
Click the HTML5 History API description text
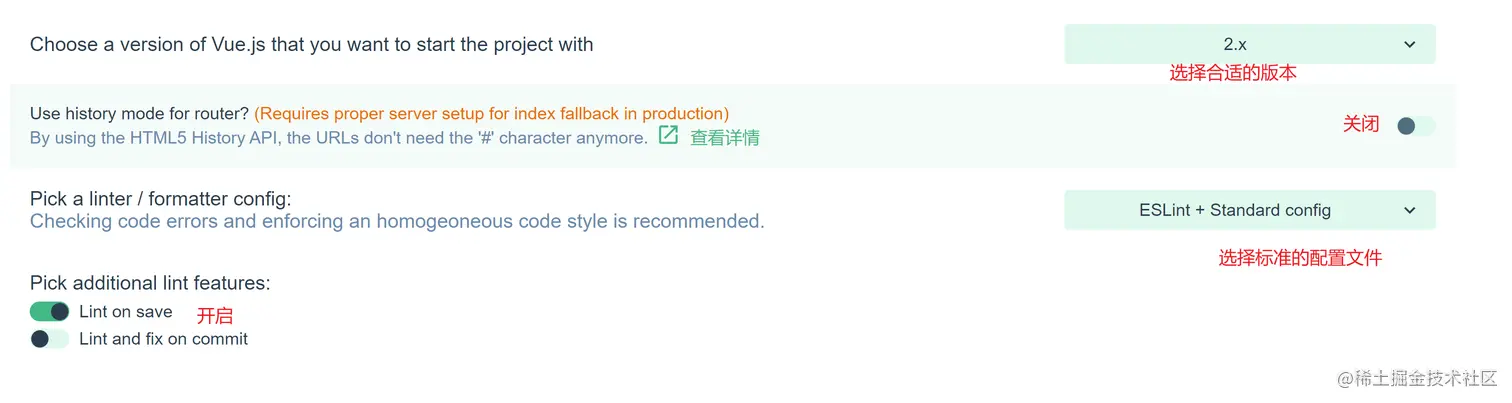coord(338,138)
